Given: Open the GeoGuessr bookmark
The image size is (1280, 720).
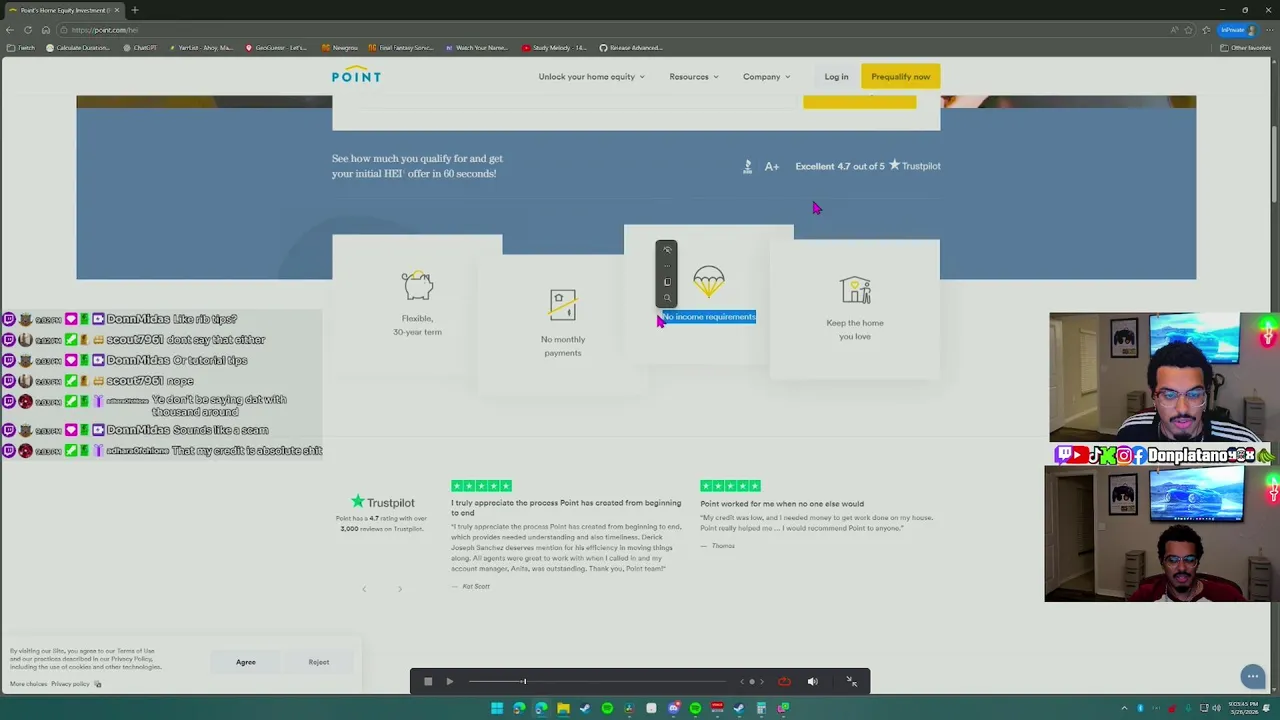Looking at the screenshot, I should [275, 48].
